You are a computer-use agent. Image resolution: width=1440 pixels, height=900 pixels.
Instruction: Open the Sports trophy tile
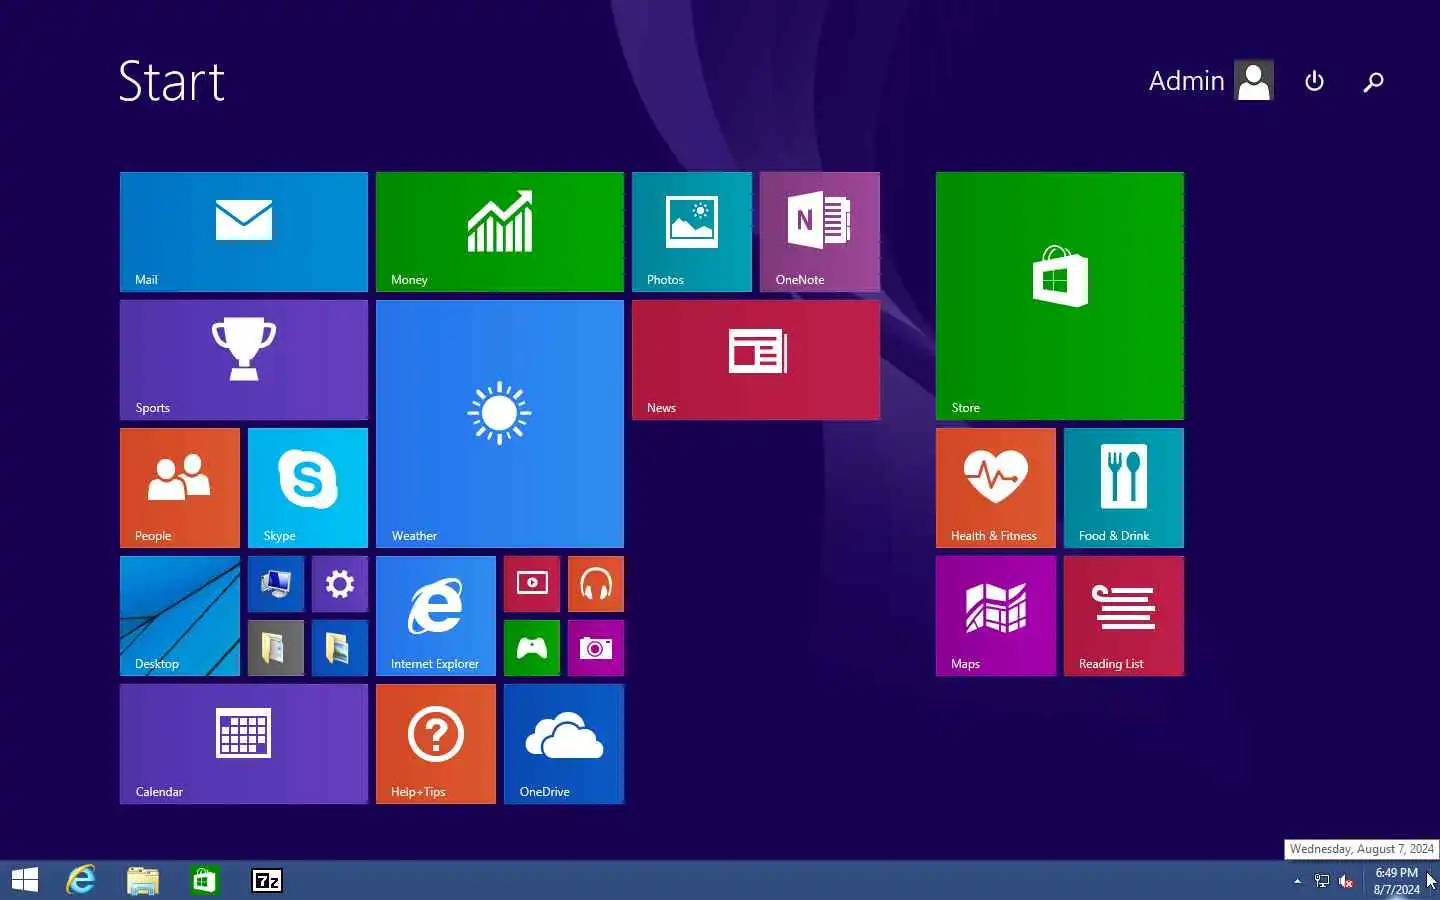[244, 360]
